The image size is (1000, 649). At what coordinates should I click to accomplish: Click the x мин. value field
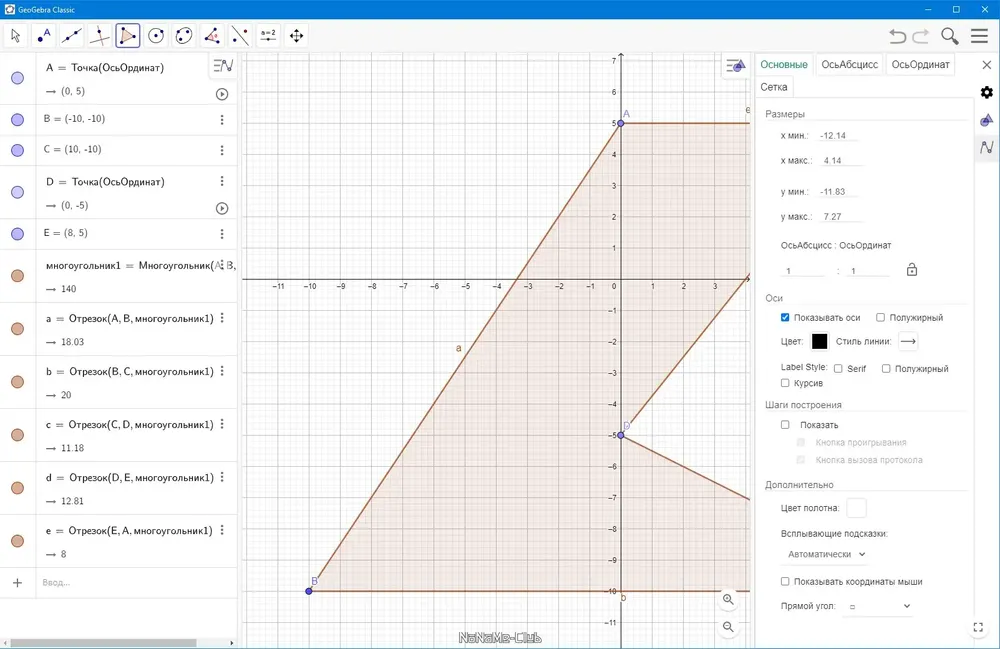(839, 136)
